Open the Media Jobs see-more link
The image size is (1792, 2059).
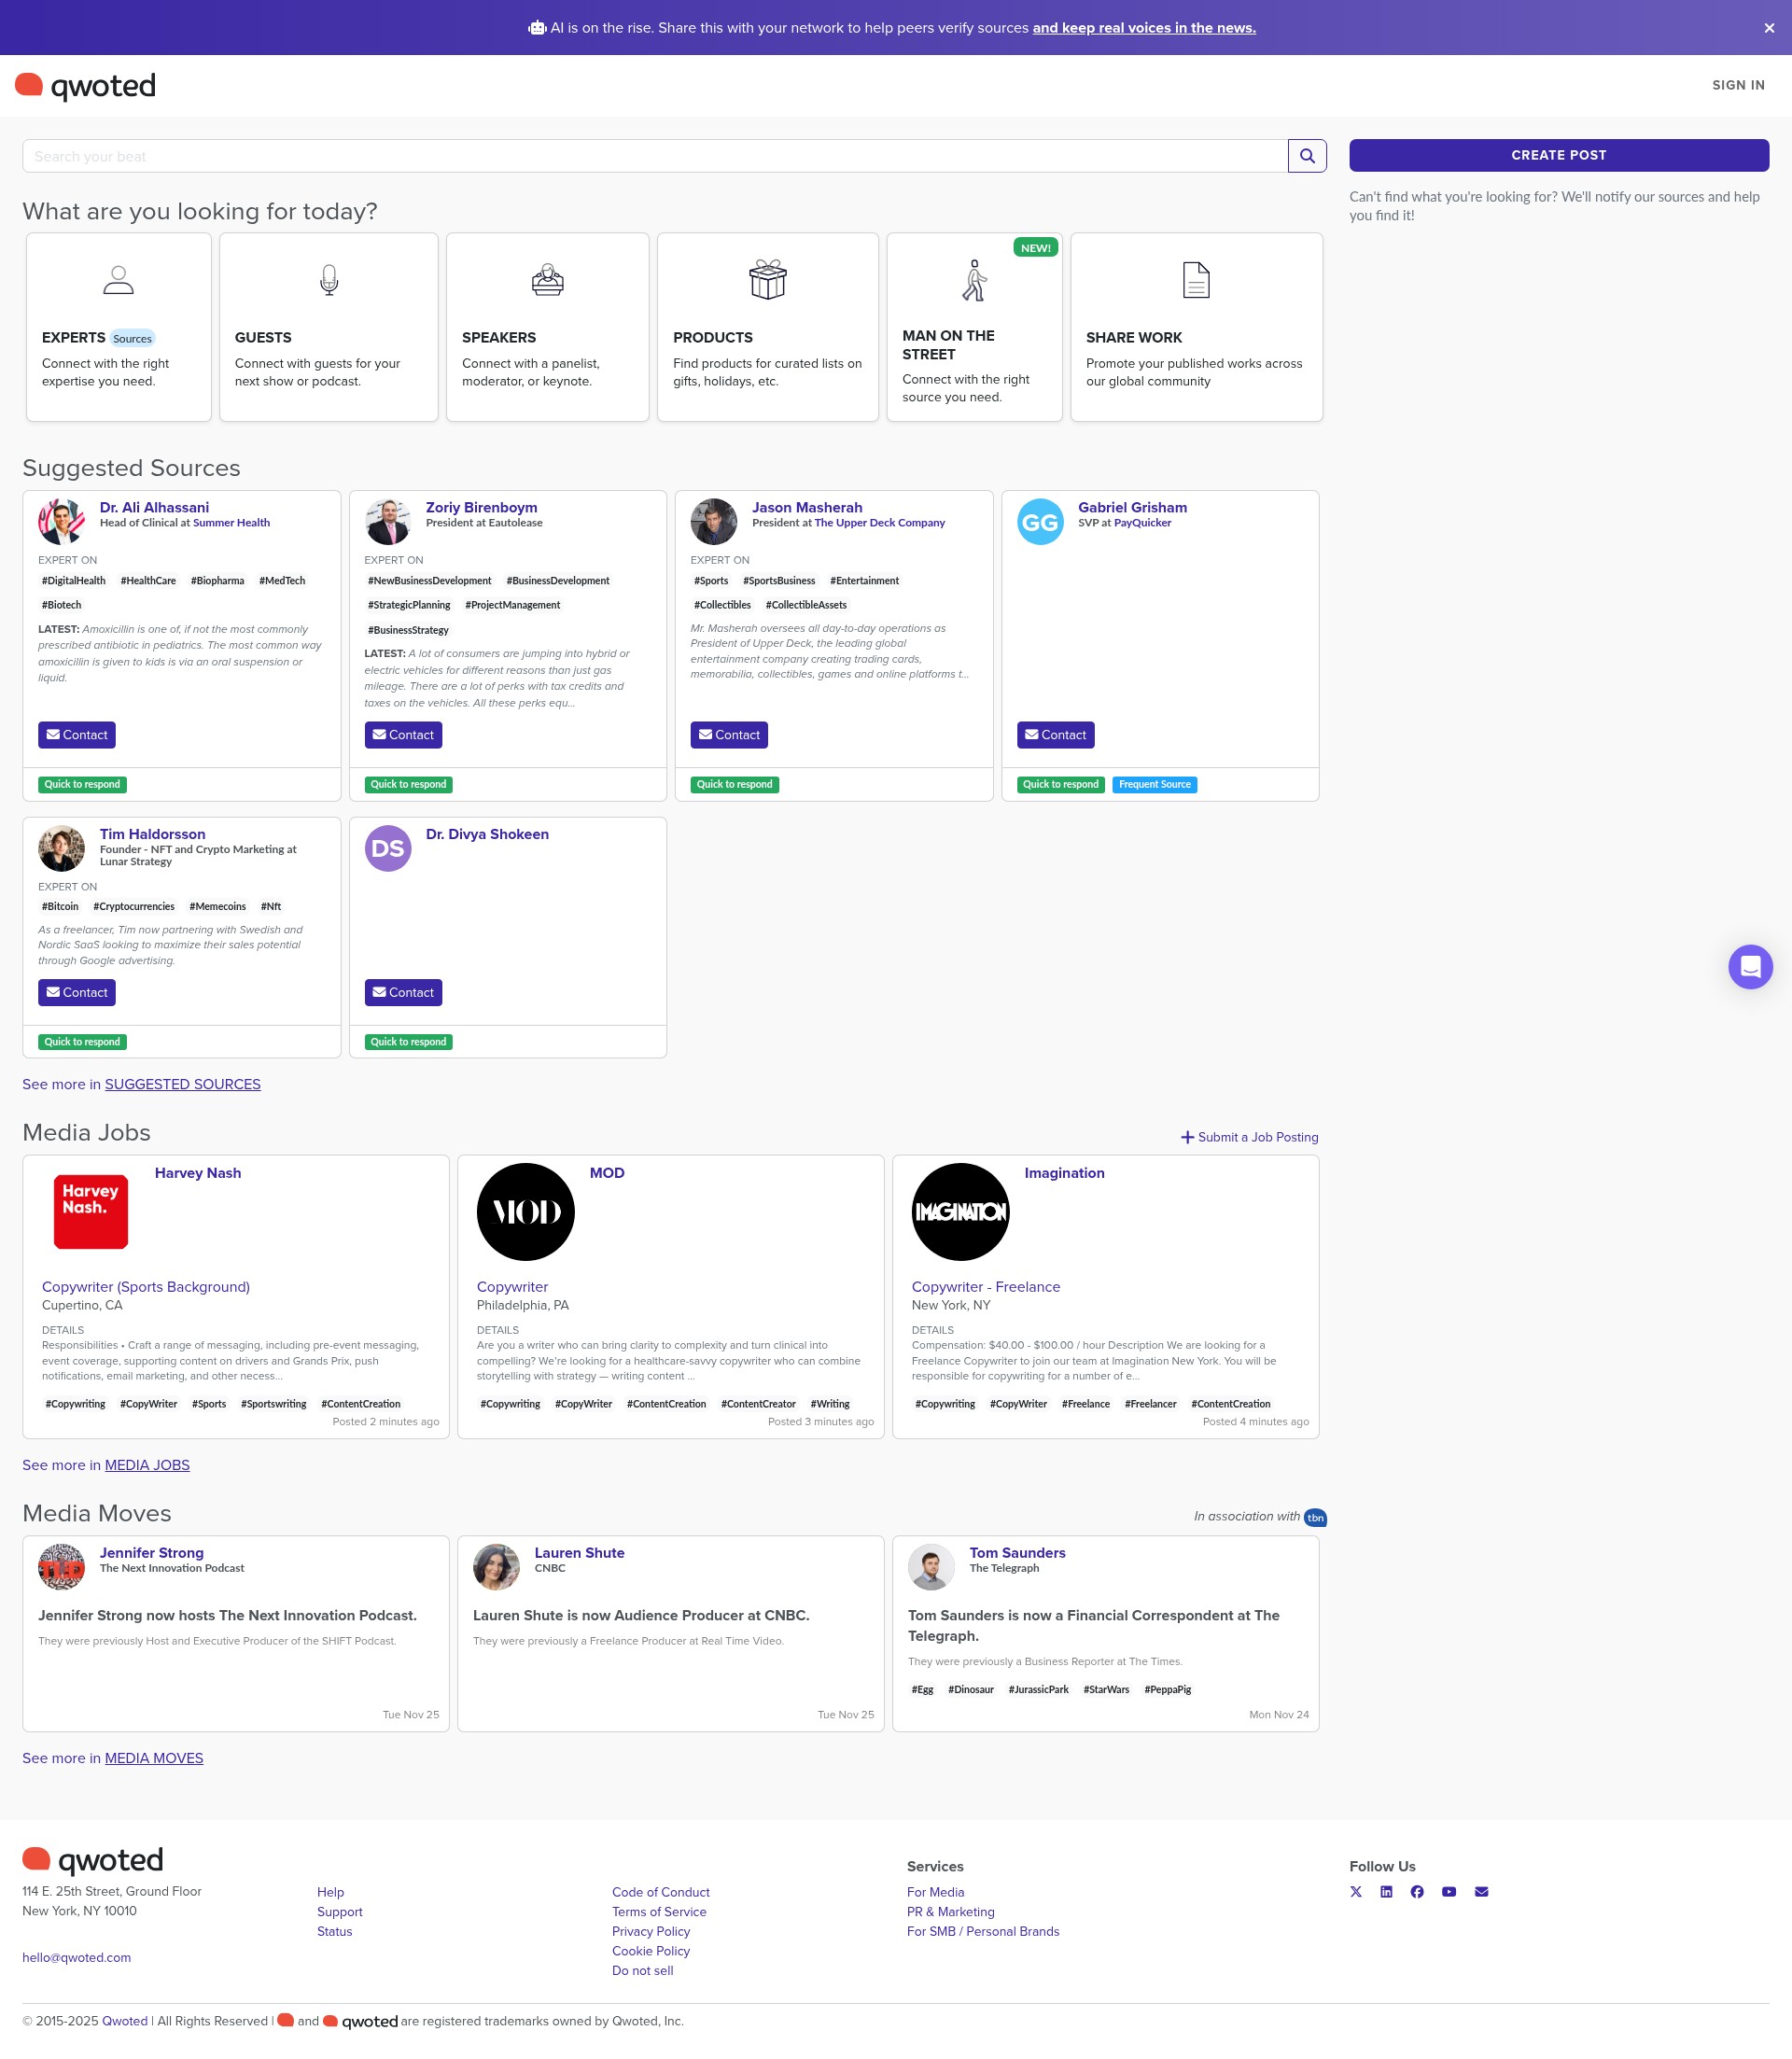[147, 1466]
